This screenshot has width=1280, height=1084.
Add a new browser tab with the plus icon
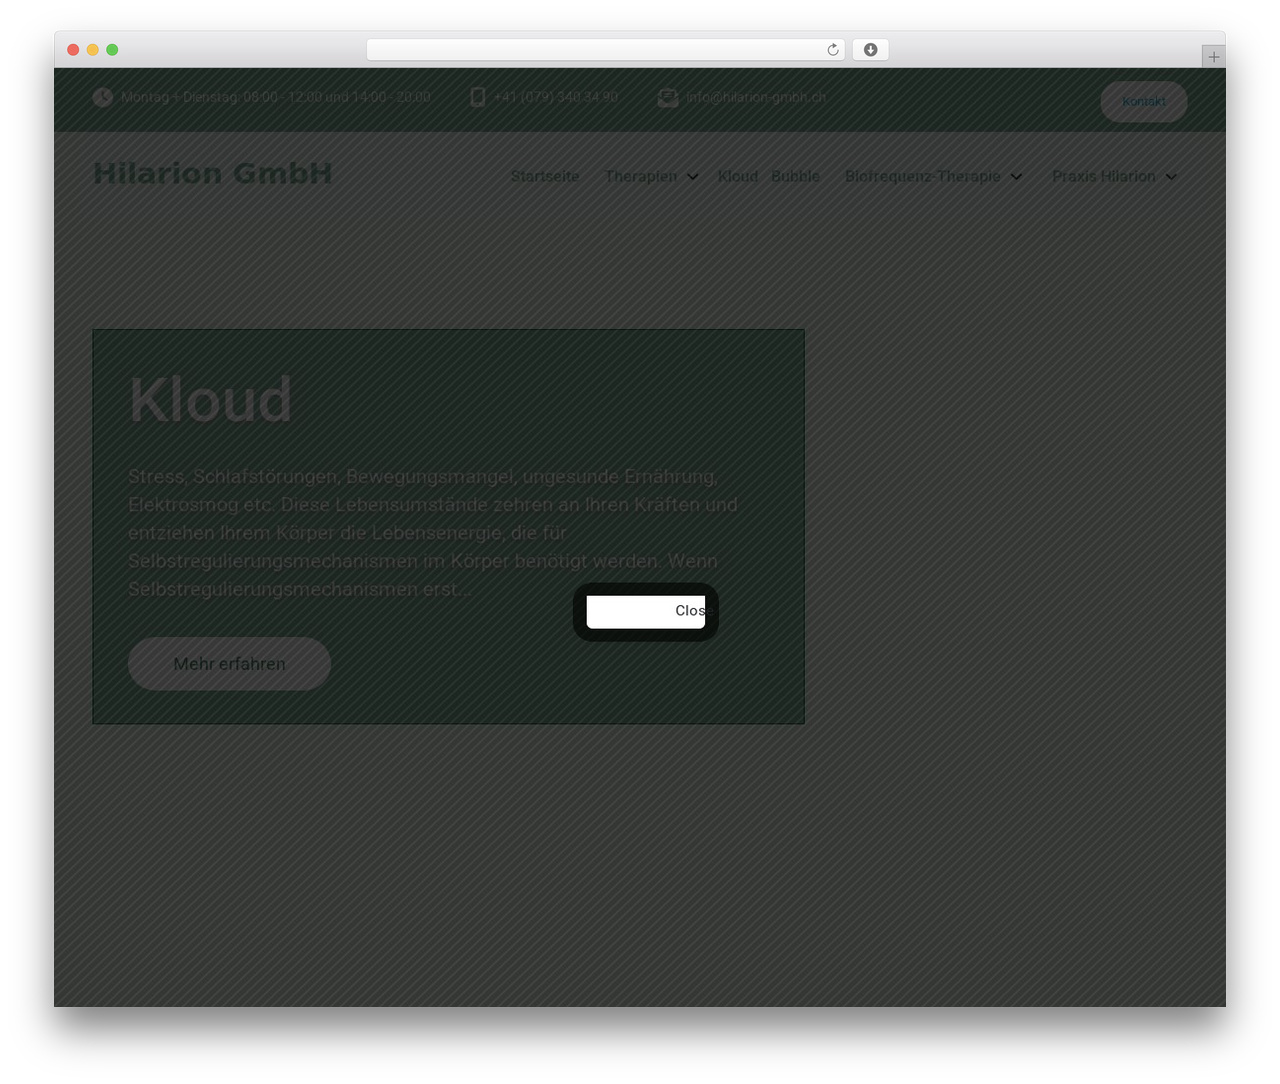(x=1213, y=57)
